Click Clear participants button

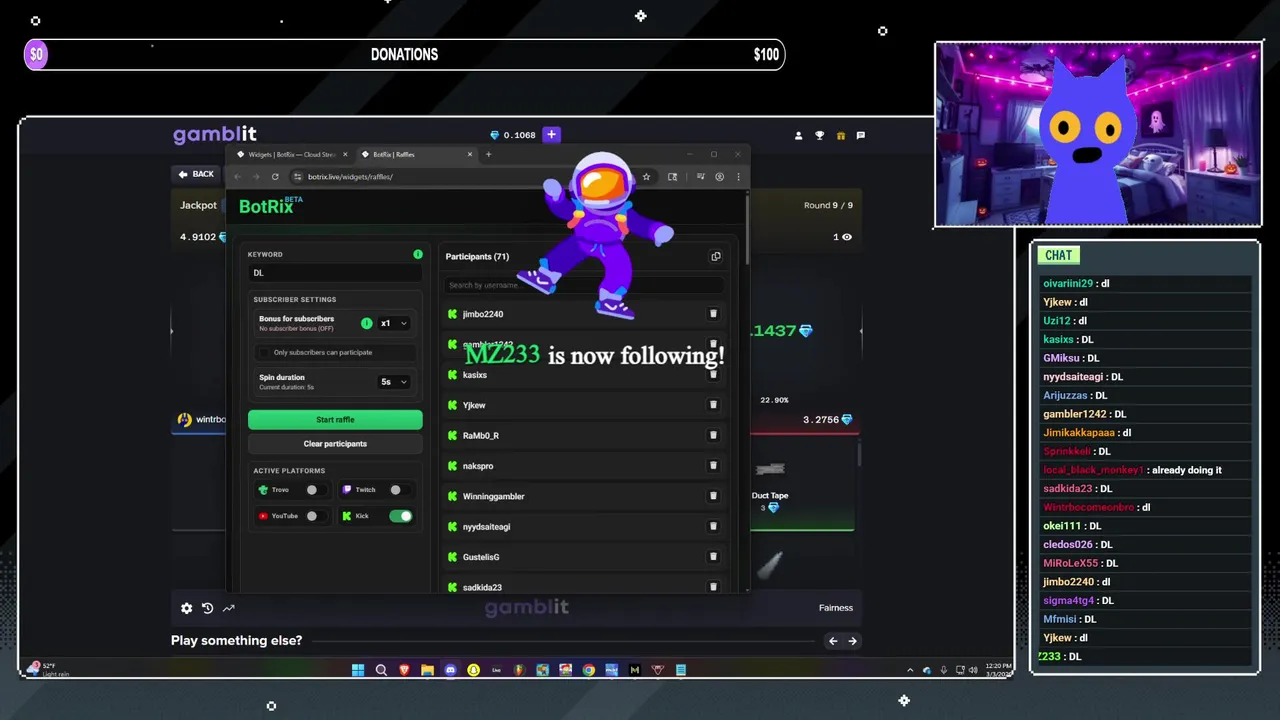click(x=335, y=444)
